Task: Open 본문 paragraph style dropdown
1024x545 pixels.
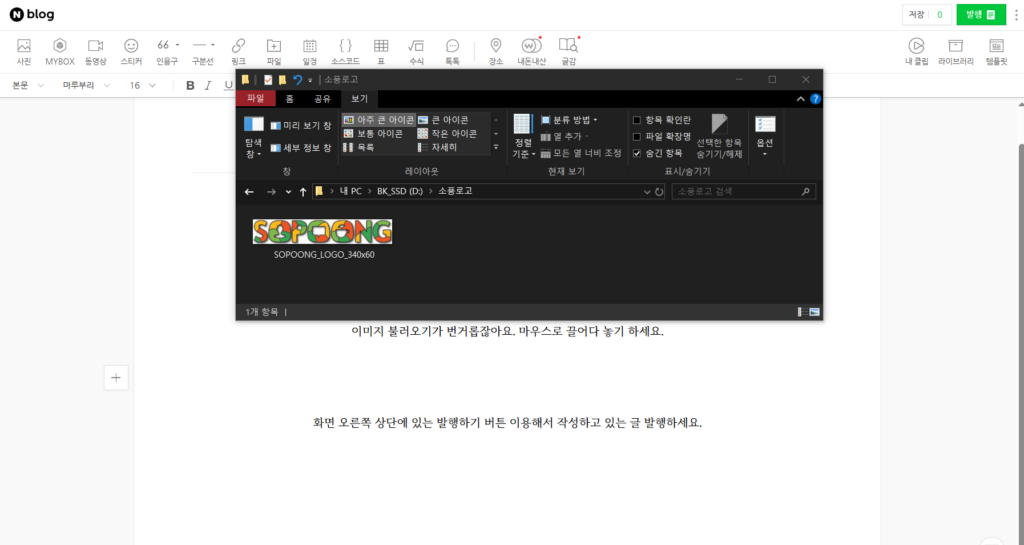Action: pyautogui.click(x=28, y=86)
